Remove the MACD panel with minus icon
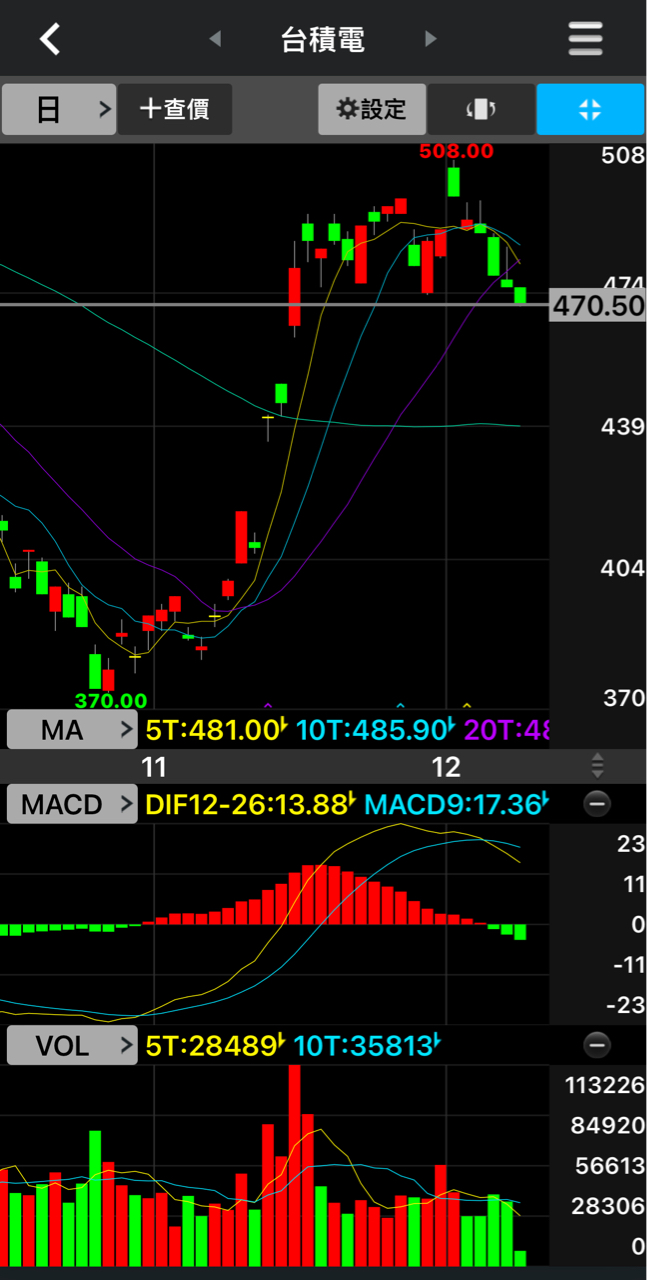 click(597, 804)
